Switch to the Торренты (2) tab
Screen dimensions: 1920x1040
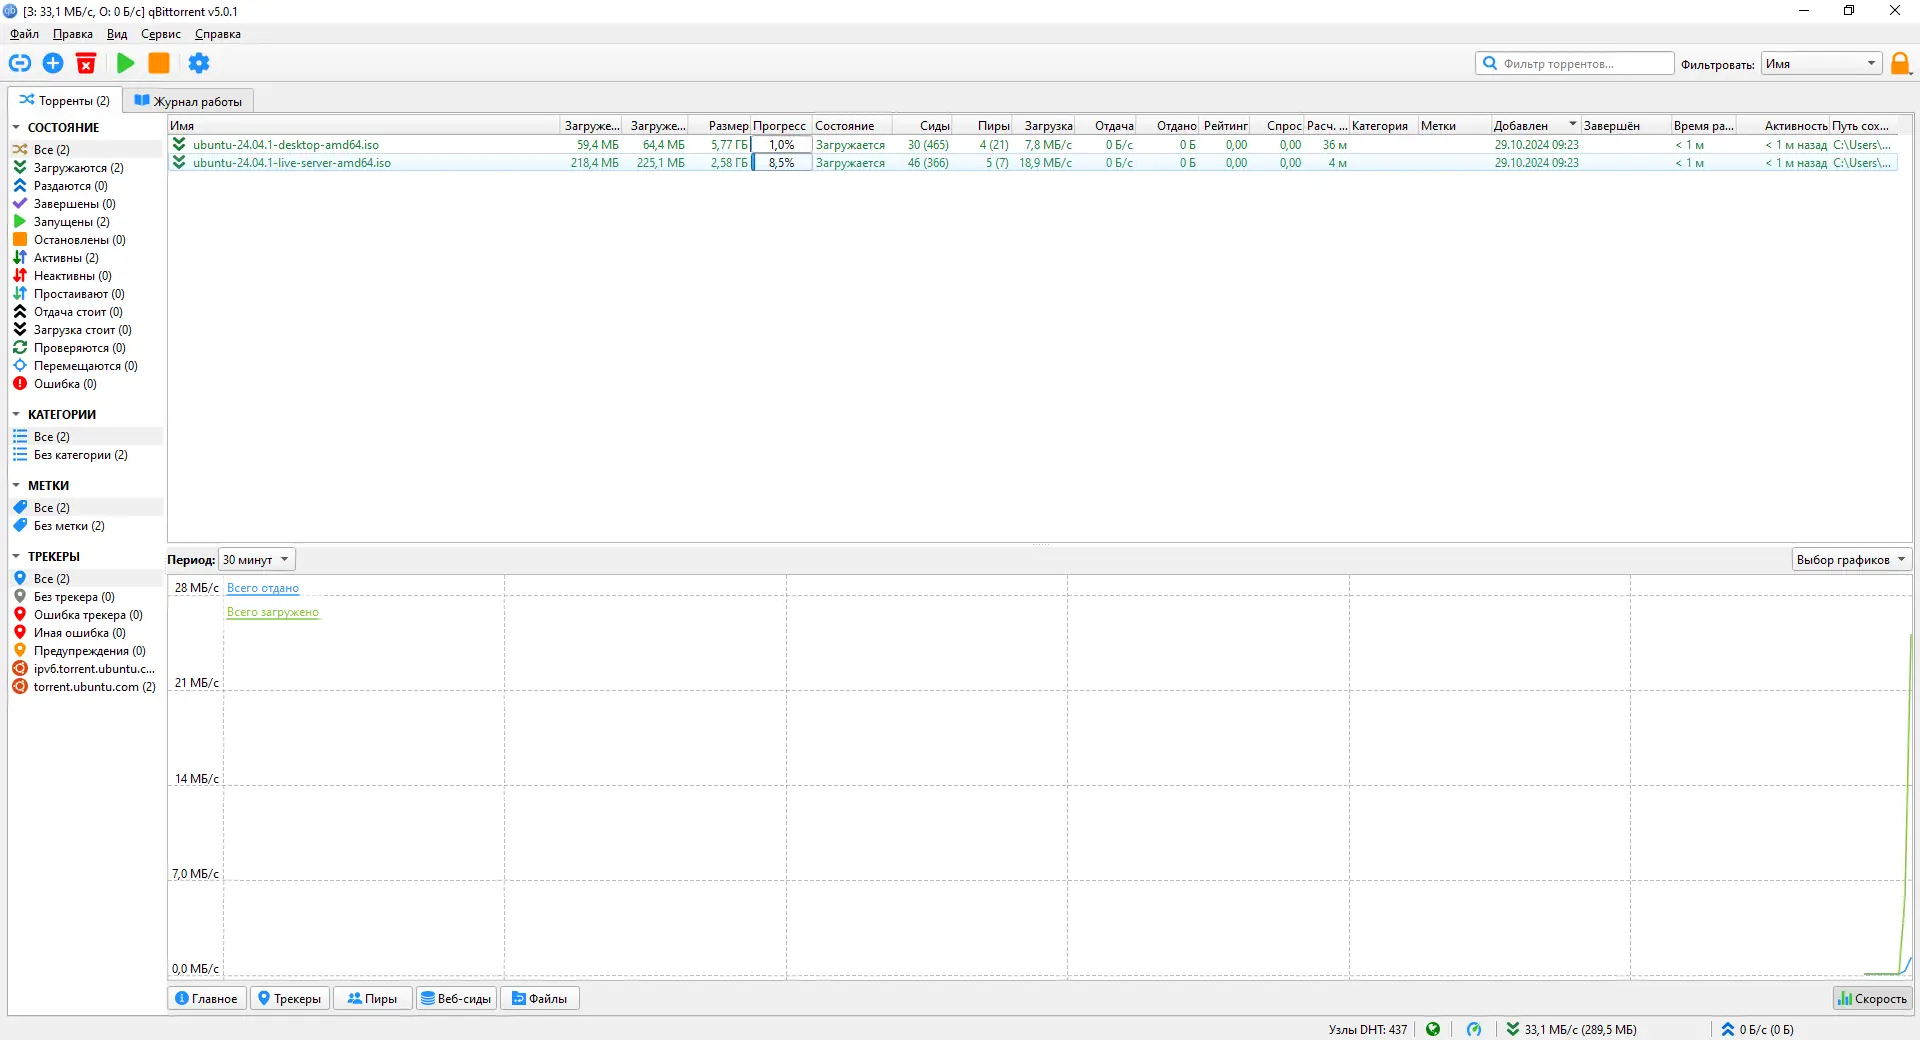pos(65,100)
